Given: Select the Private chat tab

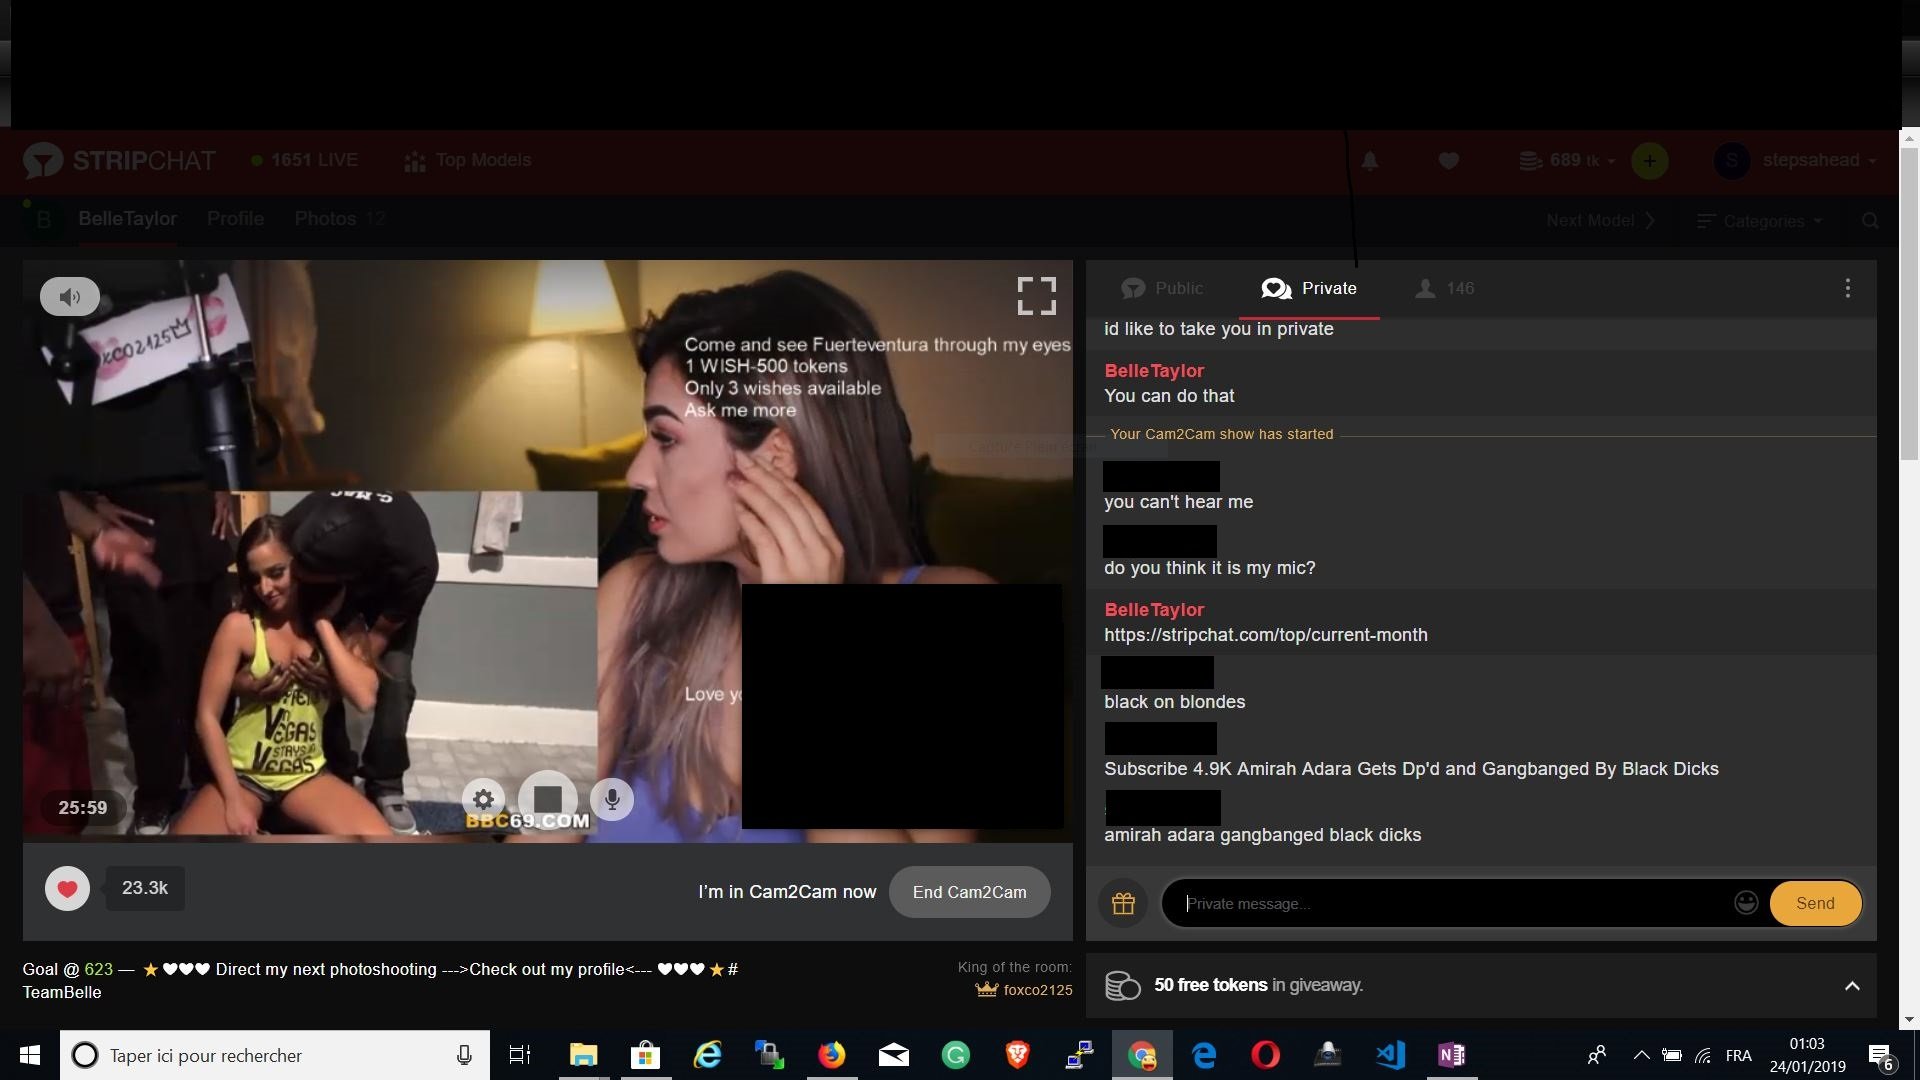Looking at the screenshot, I should (1309, 289).
